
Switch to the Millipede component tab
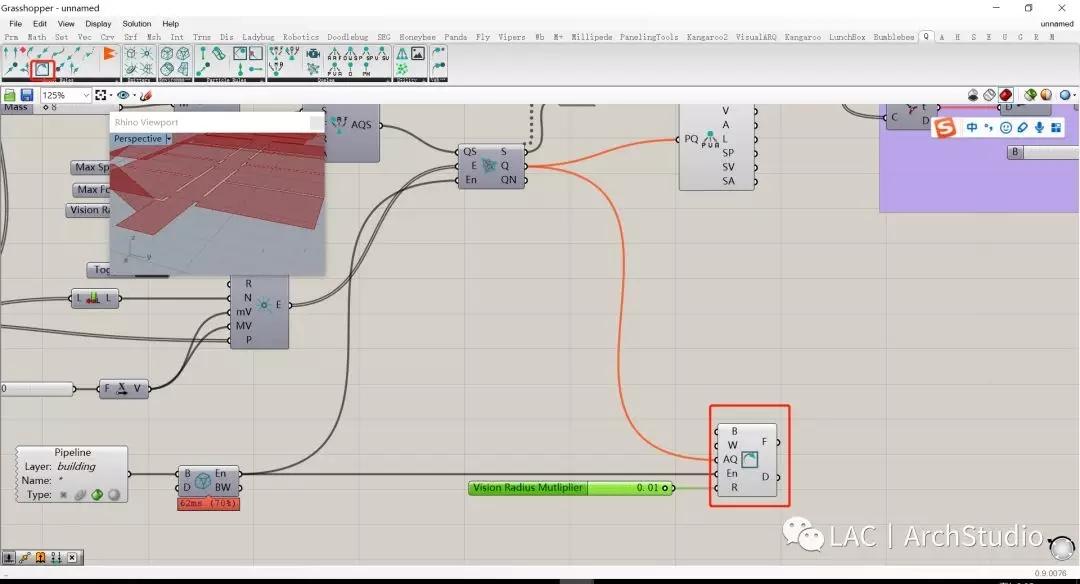pyautogui.click(x=592, y=37)
